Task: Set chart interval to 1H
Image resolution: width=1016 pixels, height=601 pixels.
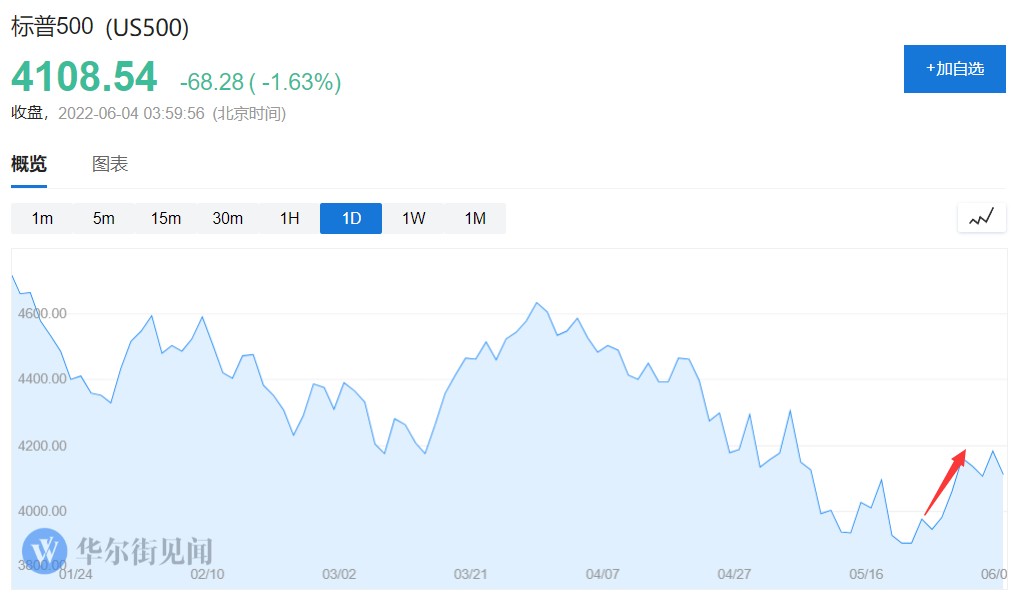Action: (289, 218)
